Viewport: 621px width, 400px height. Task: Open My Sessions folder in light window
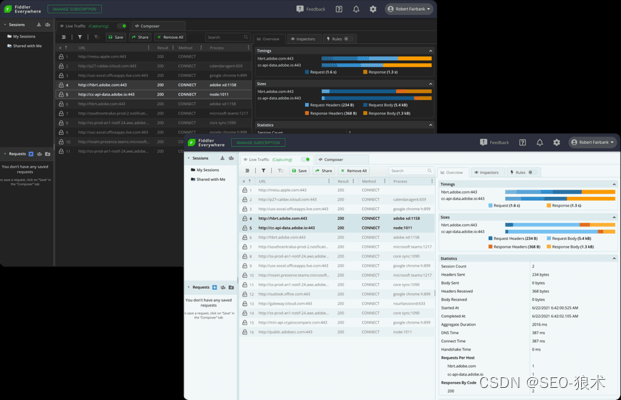pyautogui.click(x=205, y=170)
